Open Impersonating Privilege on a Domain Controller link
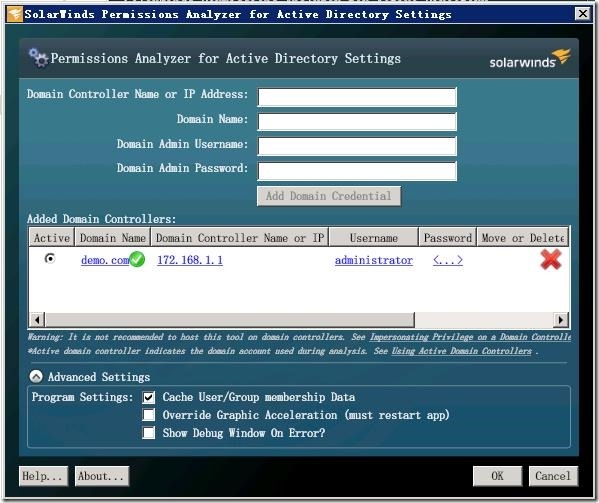Image resolution: width=599 pixels, height=503 pixels. pos(470,337)
